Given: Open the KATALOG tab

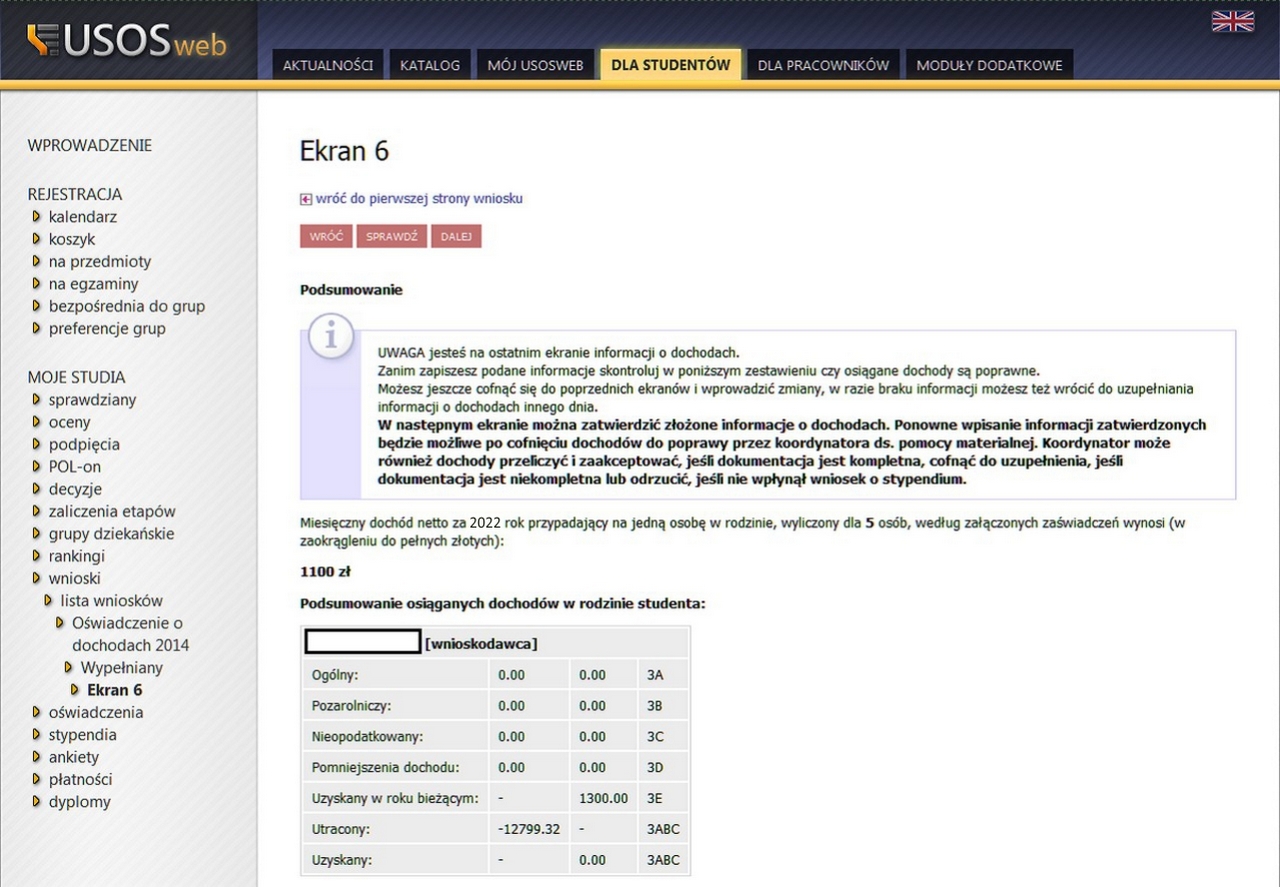Looking at the screenshot, I should 430,65.
